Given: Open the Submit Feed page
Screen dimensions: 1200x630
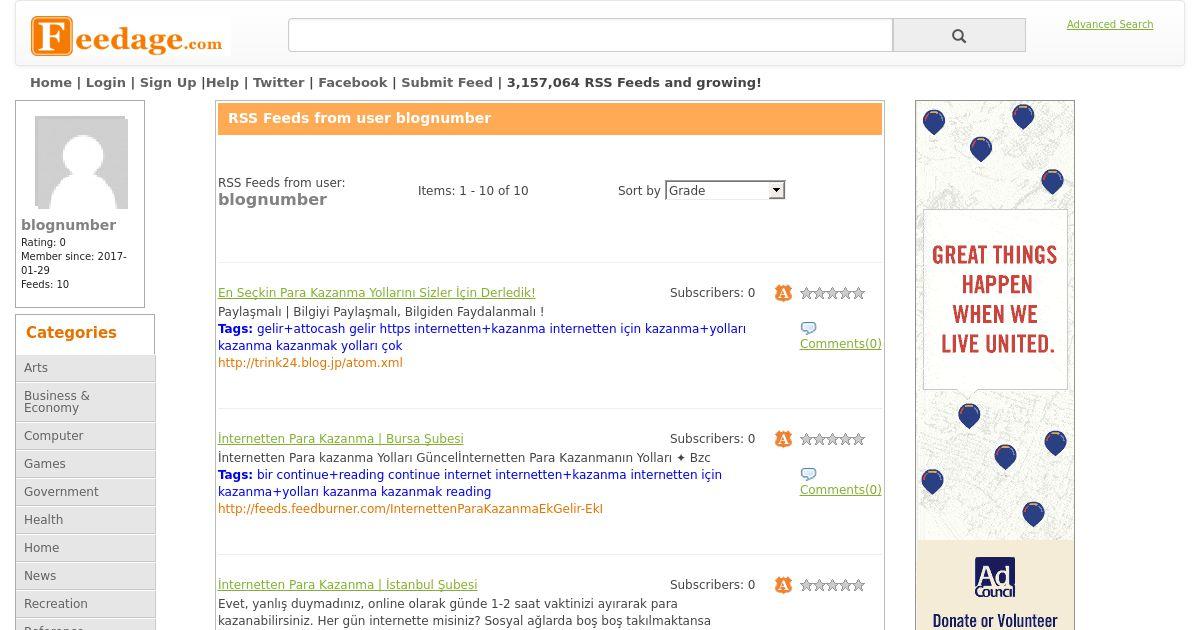Looking at the screenshot, I should (447, 83).
